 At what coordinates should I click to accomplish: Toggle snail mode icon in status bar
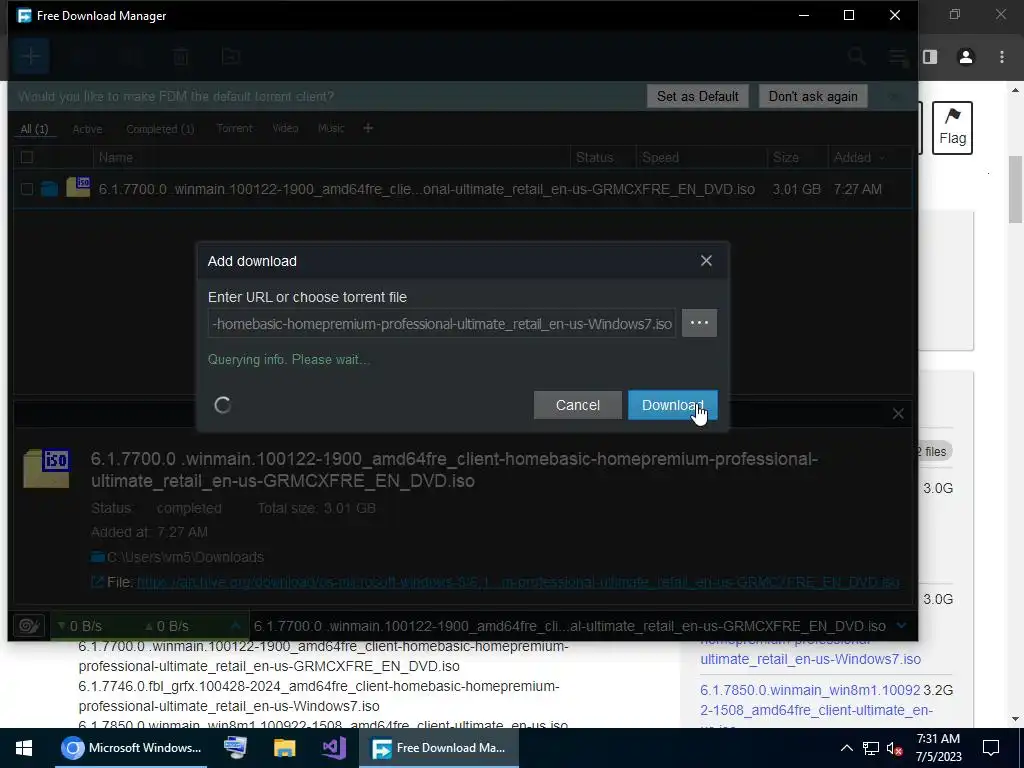[x=29, y=626]
